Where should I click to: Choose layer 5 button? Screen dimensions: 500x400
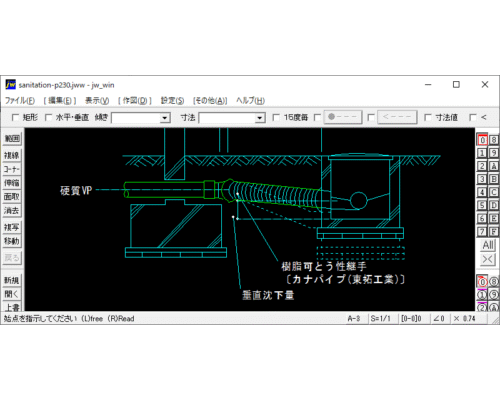point(482,205)
